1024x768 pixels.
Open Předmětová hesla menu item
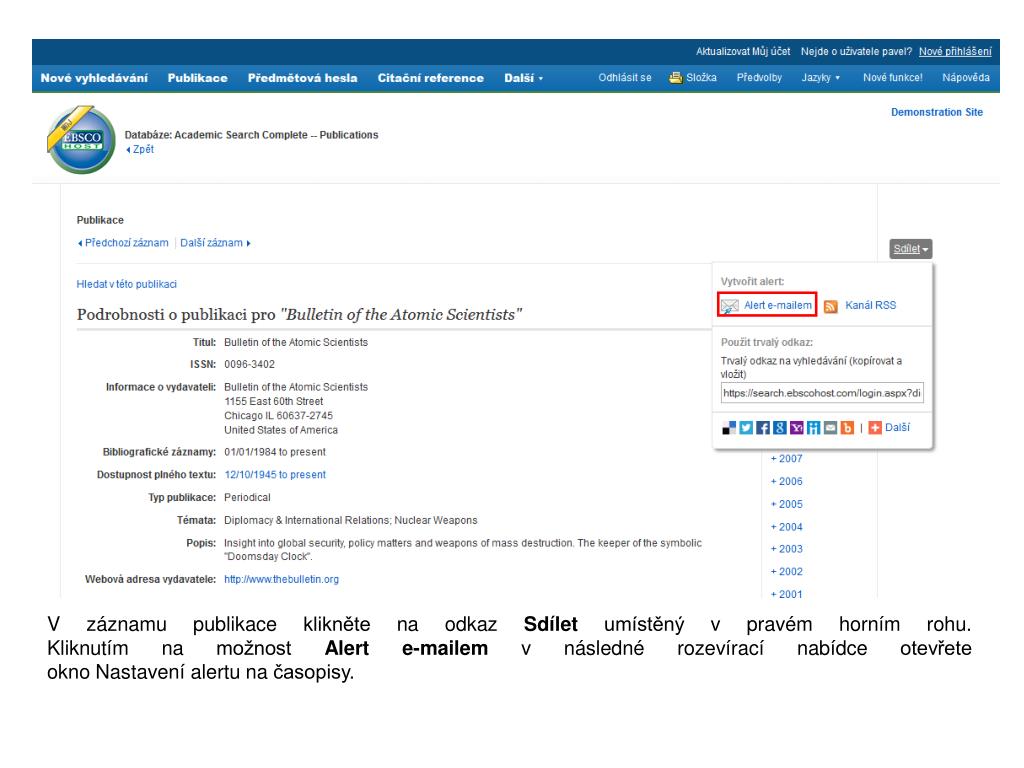pos(302,78)
